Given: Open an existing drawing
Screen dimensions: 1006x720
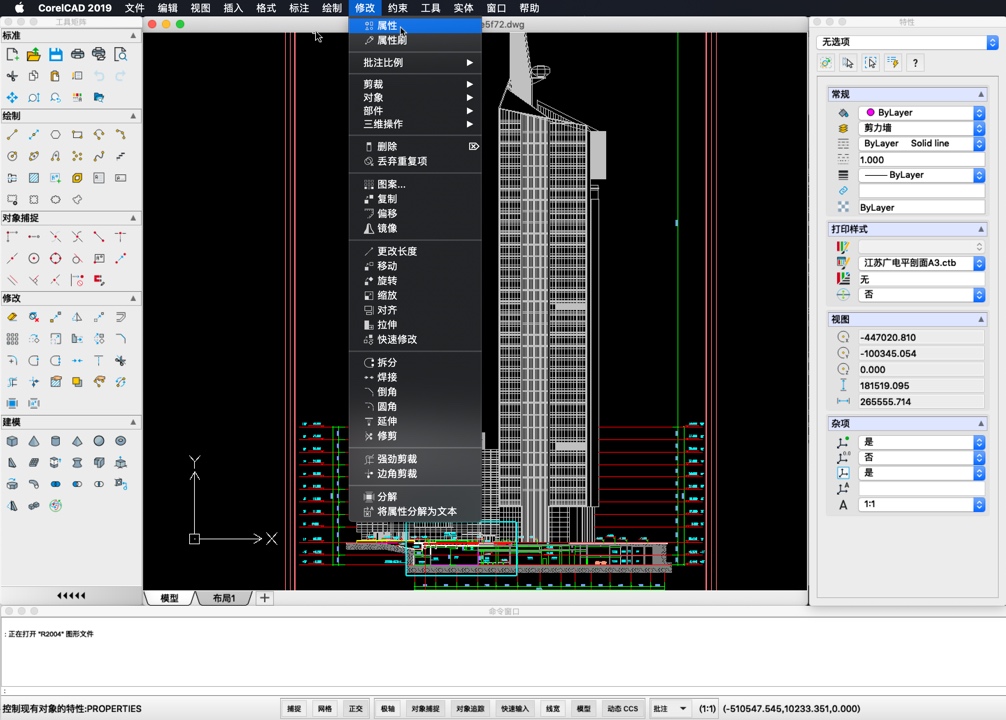Looking at the screenshot, I should point(36,55).
